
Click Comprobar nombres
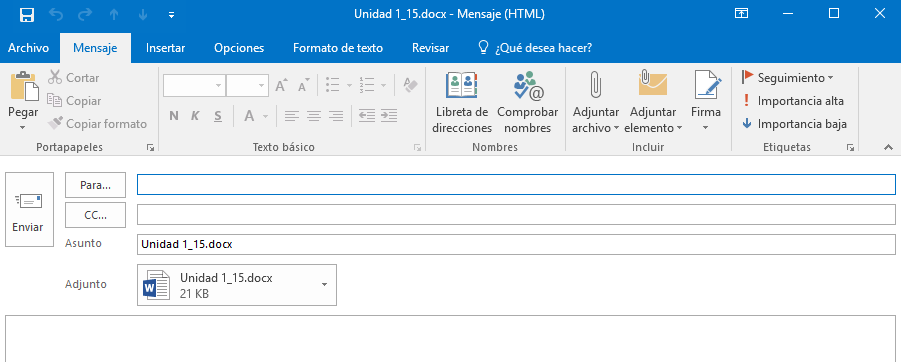coord(527,103)
